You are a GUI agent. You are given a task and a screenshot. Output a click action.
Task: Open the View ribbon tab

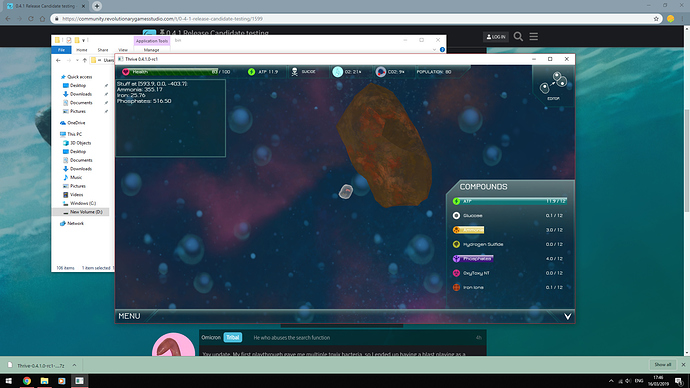pos(123,50)
